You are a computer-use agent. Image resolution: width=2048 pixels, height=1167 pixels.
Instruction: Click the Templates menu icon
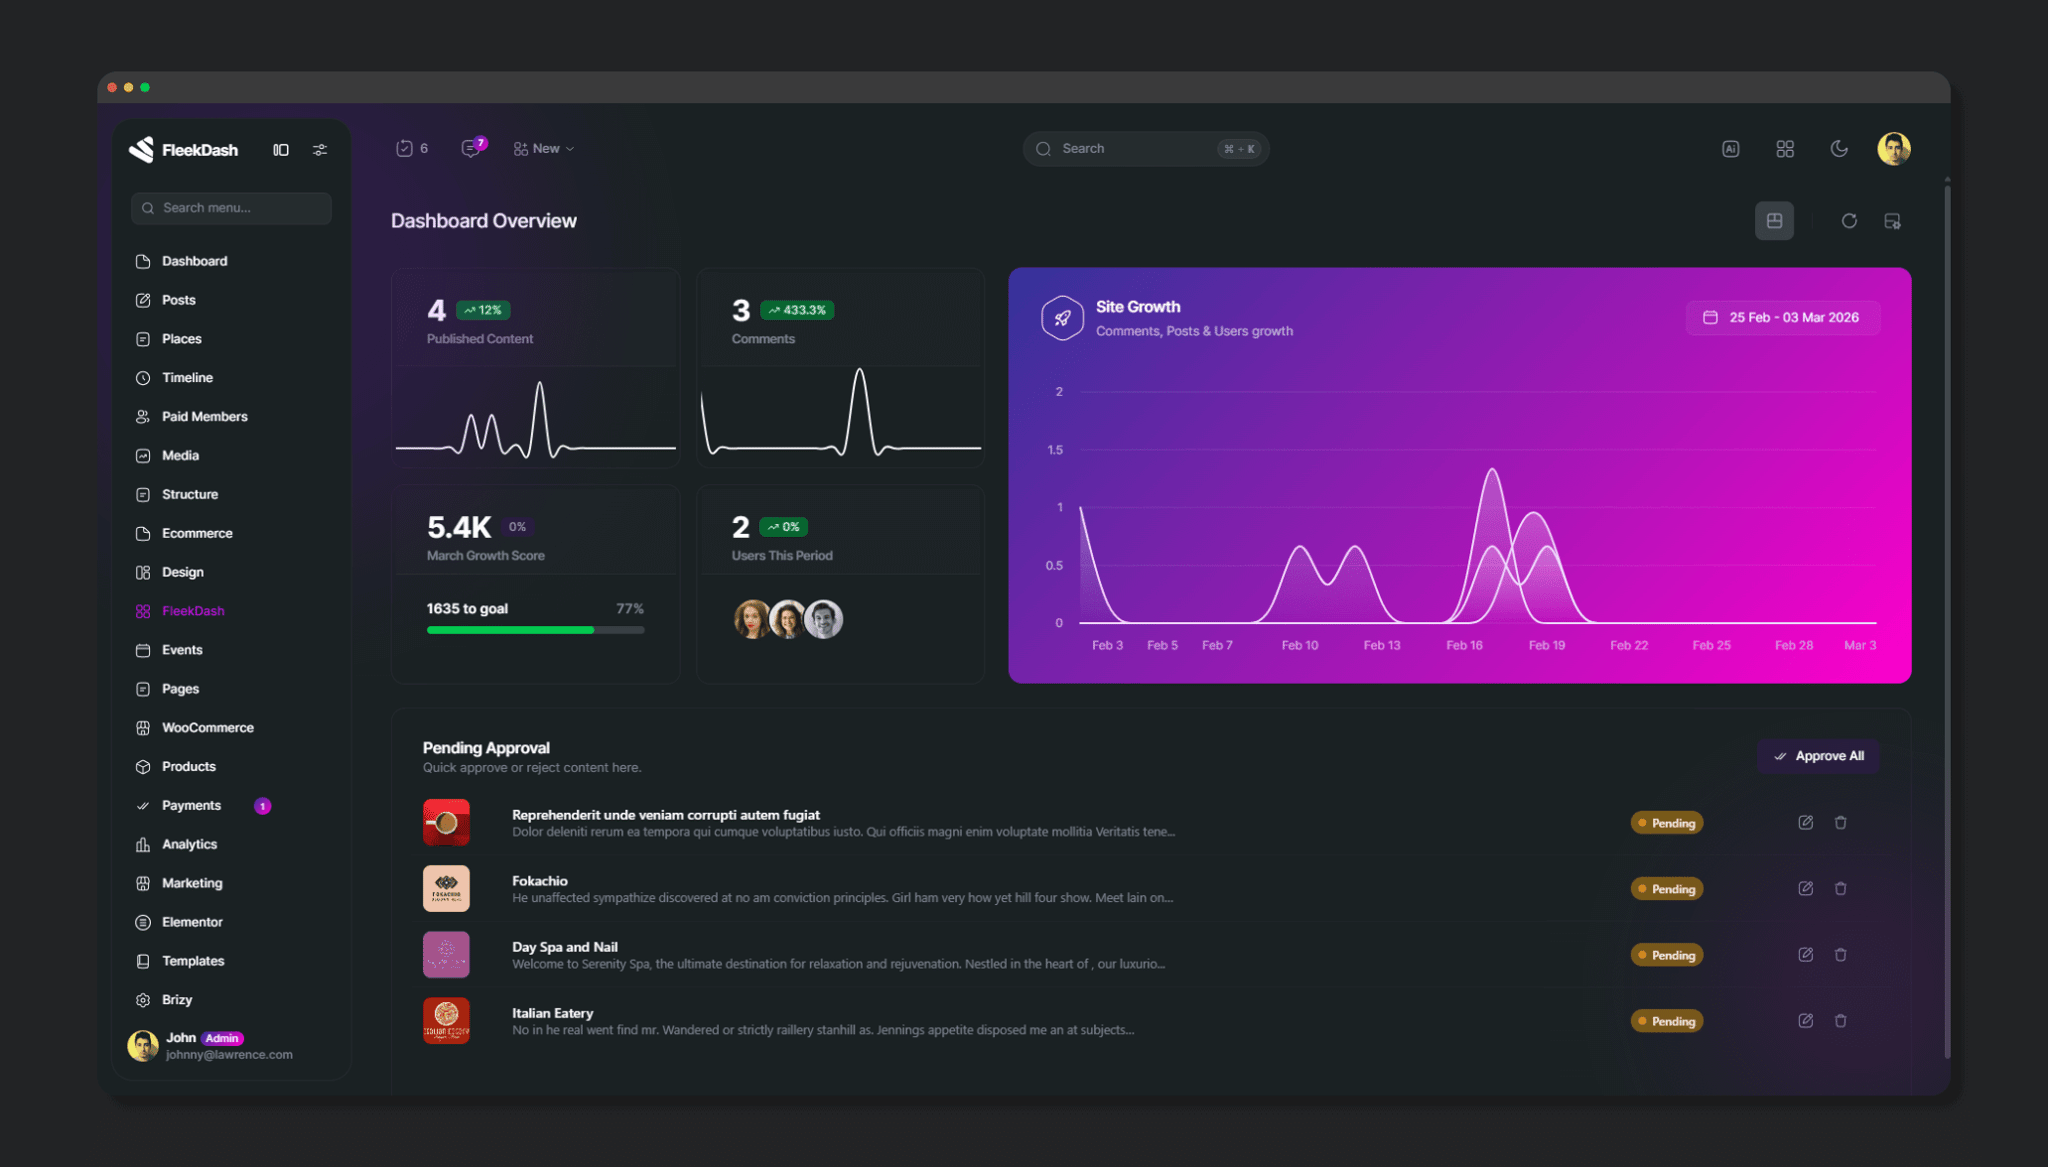point(143,961)
